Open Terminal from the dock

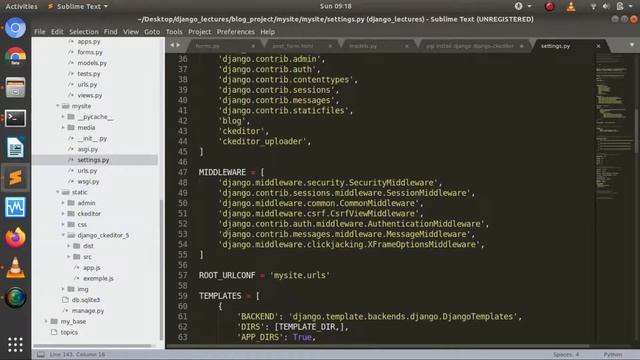15,118
